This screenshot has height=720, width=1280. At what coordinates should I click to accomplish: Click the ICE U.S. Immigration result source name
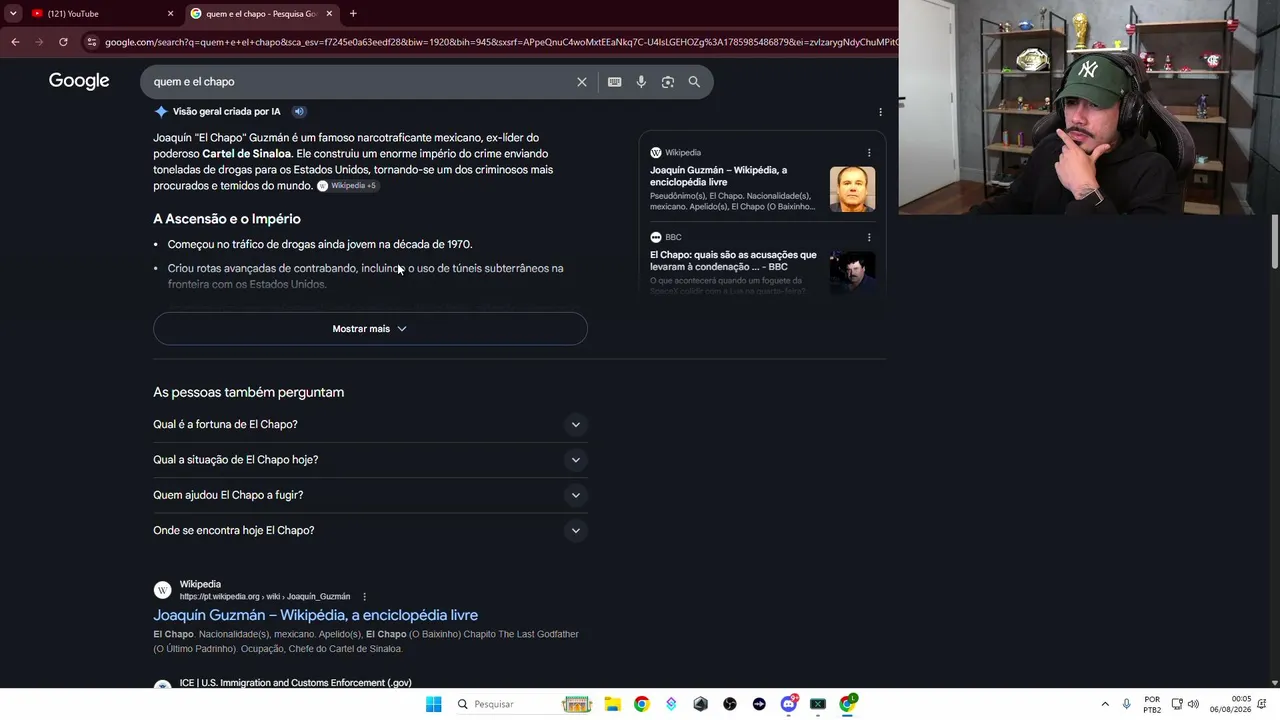coord(296,683)
